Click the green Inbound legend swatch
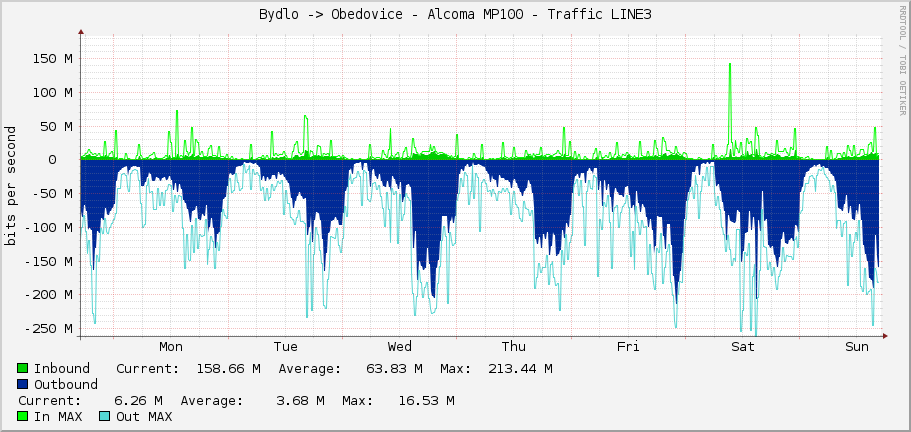The image size is (911, 432). 23,368
